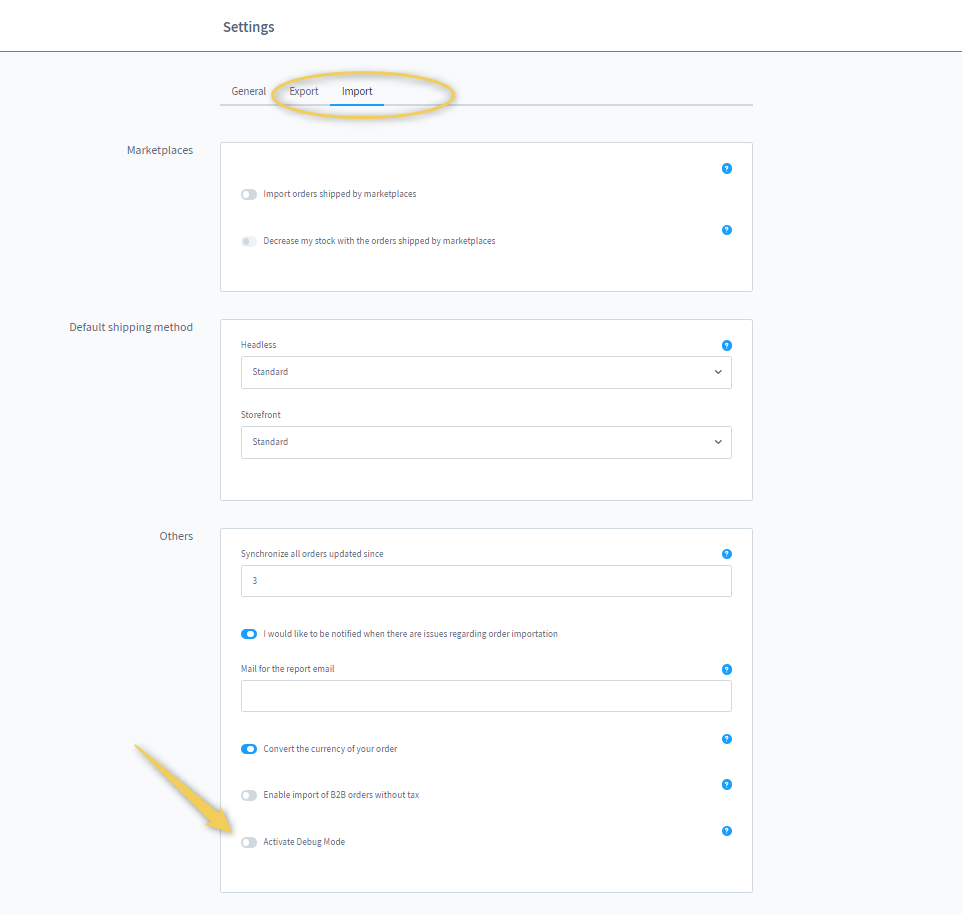This screenshot has width=962, height=914.
Task: Click help icon for Activate Debug Mode
Action: point(727,831)
